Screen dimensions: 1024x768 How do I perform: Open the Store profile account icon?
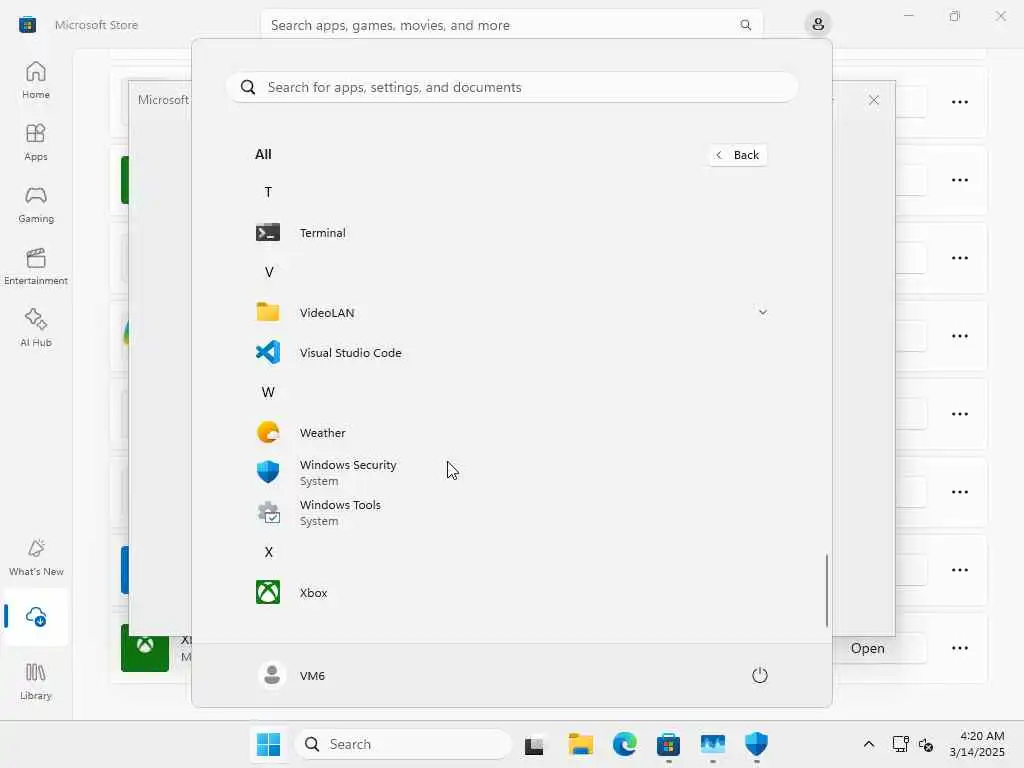[x=818, y=25]
